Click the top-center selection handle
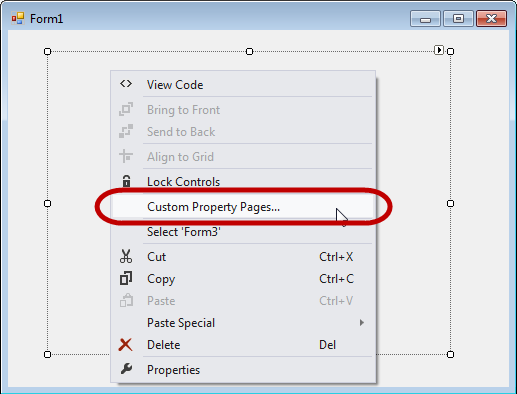Viewport: 517px width, 394px height. (x=249, y=51)
